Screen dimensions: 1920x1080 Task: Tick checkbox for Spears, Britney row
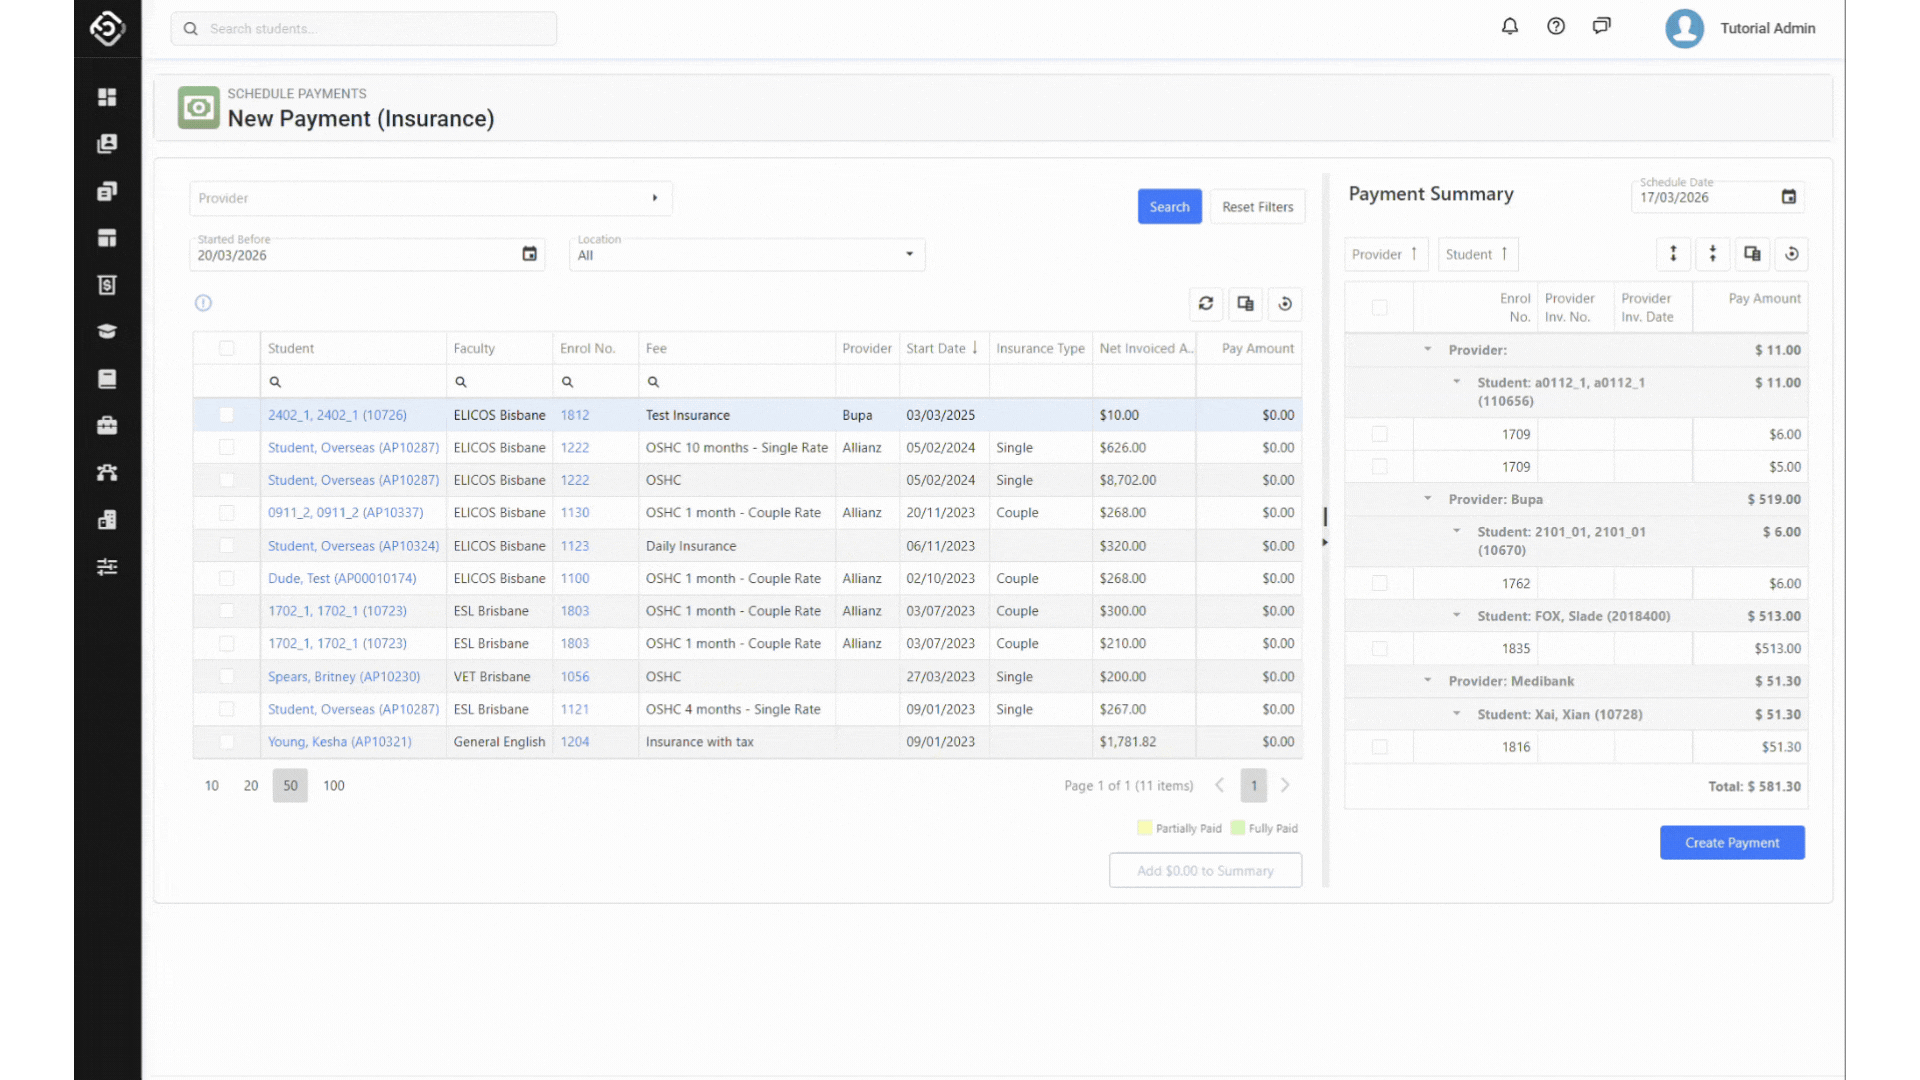(227, 677)
